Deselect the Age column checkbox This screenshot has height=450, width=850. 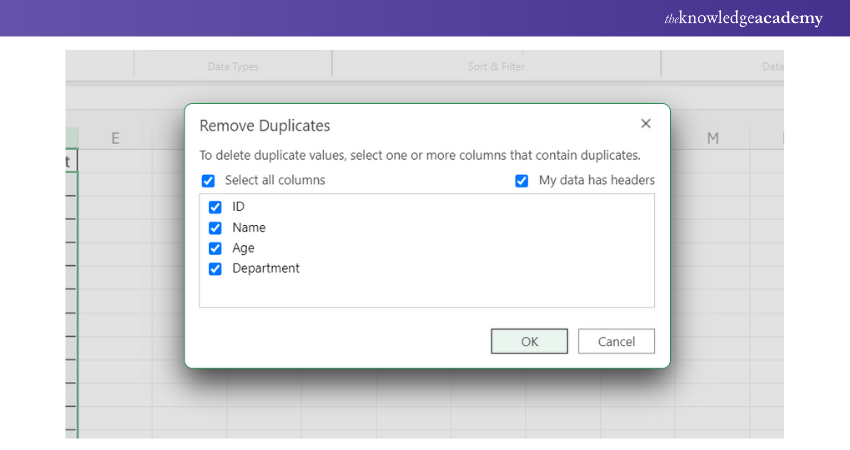[x=215, y=248]
